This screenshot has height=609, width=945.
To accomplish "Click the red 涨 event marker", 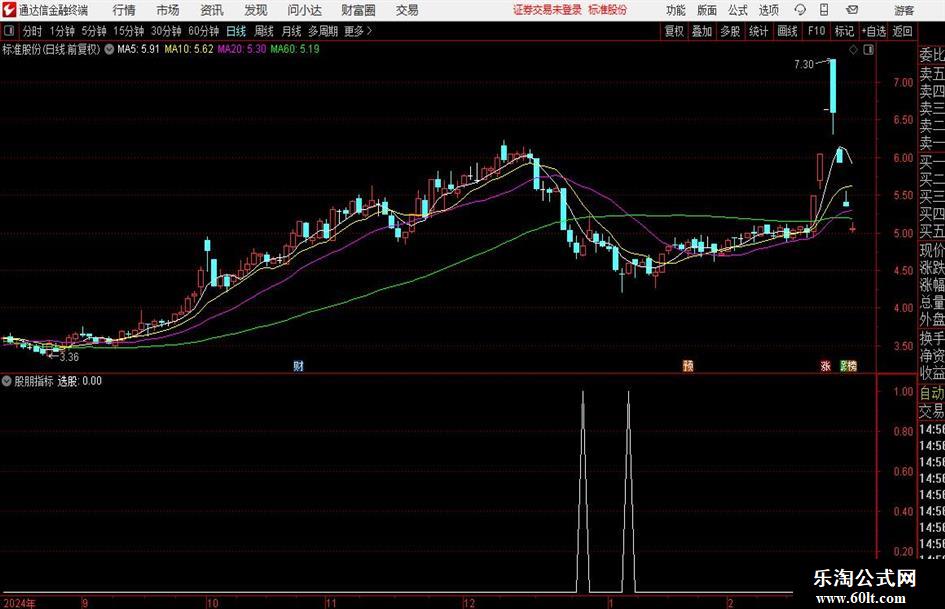I will tap(826, 366).
